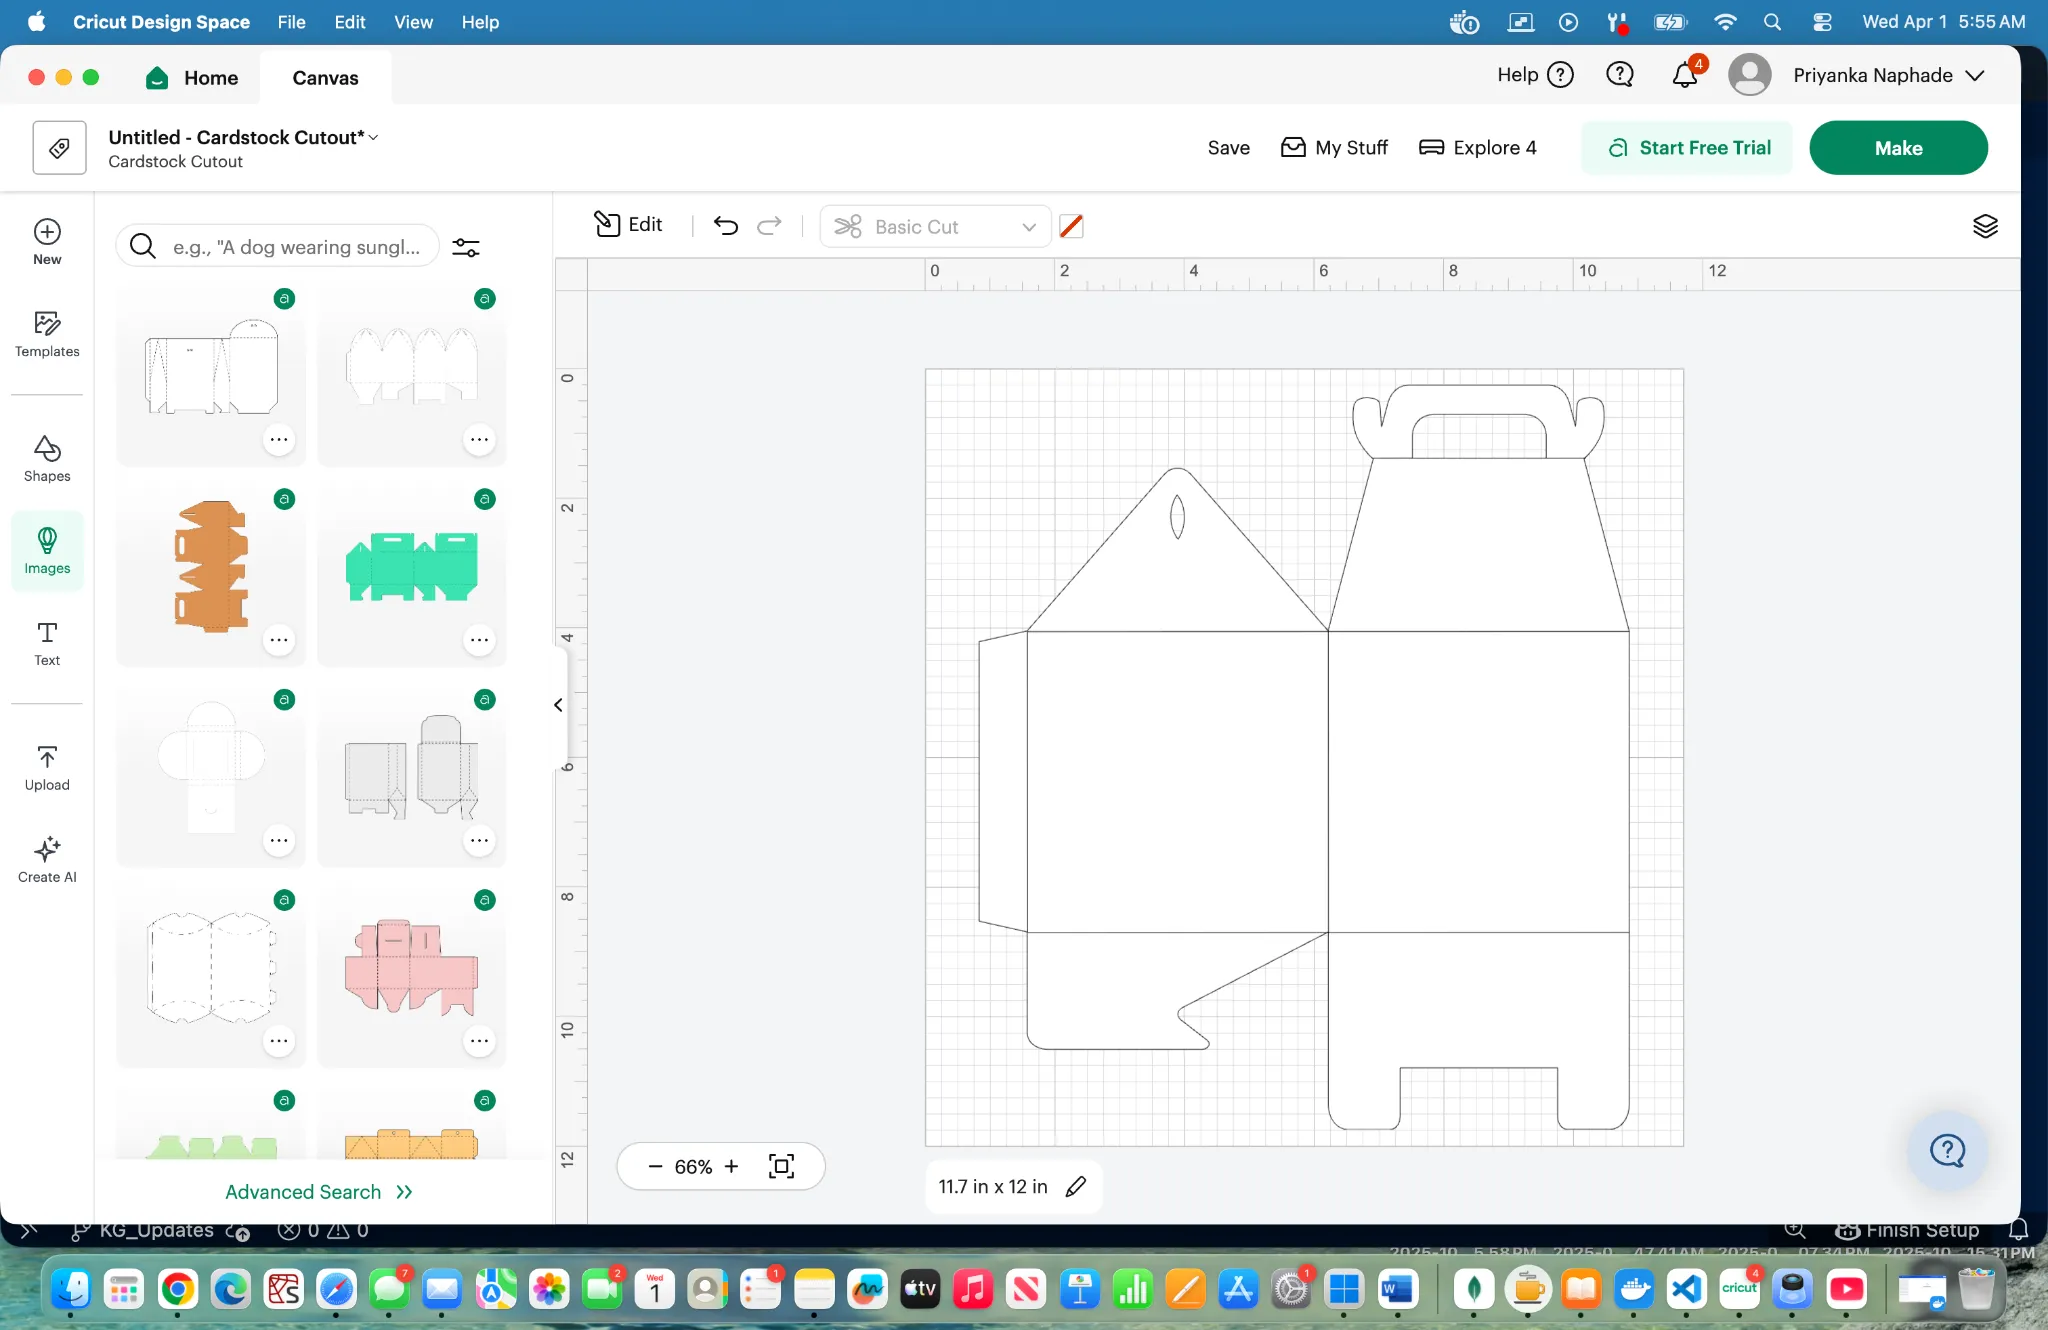This screenshot has width=2048, height=1330.
Task: Click the Save button
Action: pos(1228,148)
